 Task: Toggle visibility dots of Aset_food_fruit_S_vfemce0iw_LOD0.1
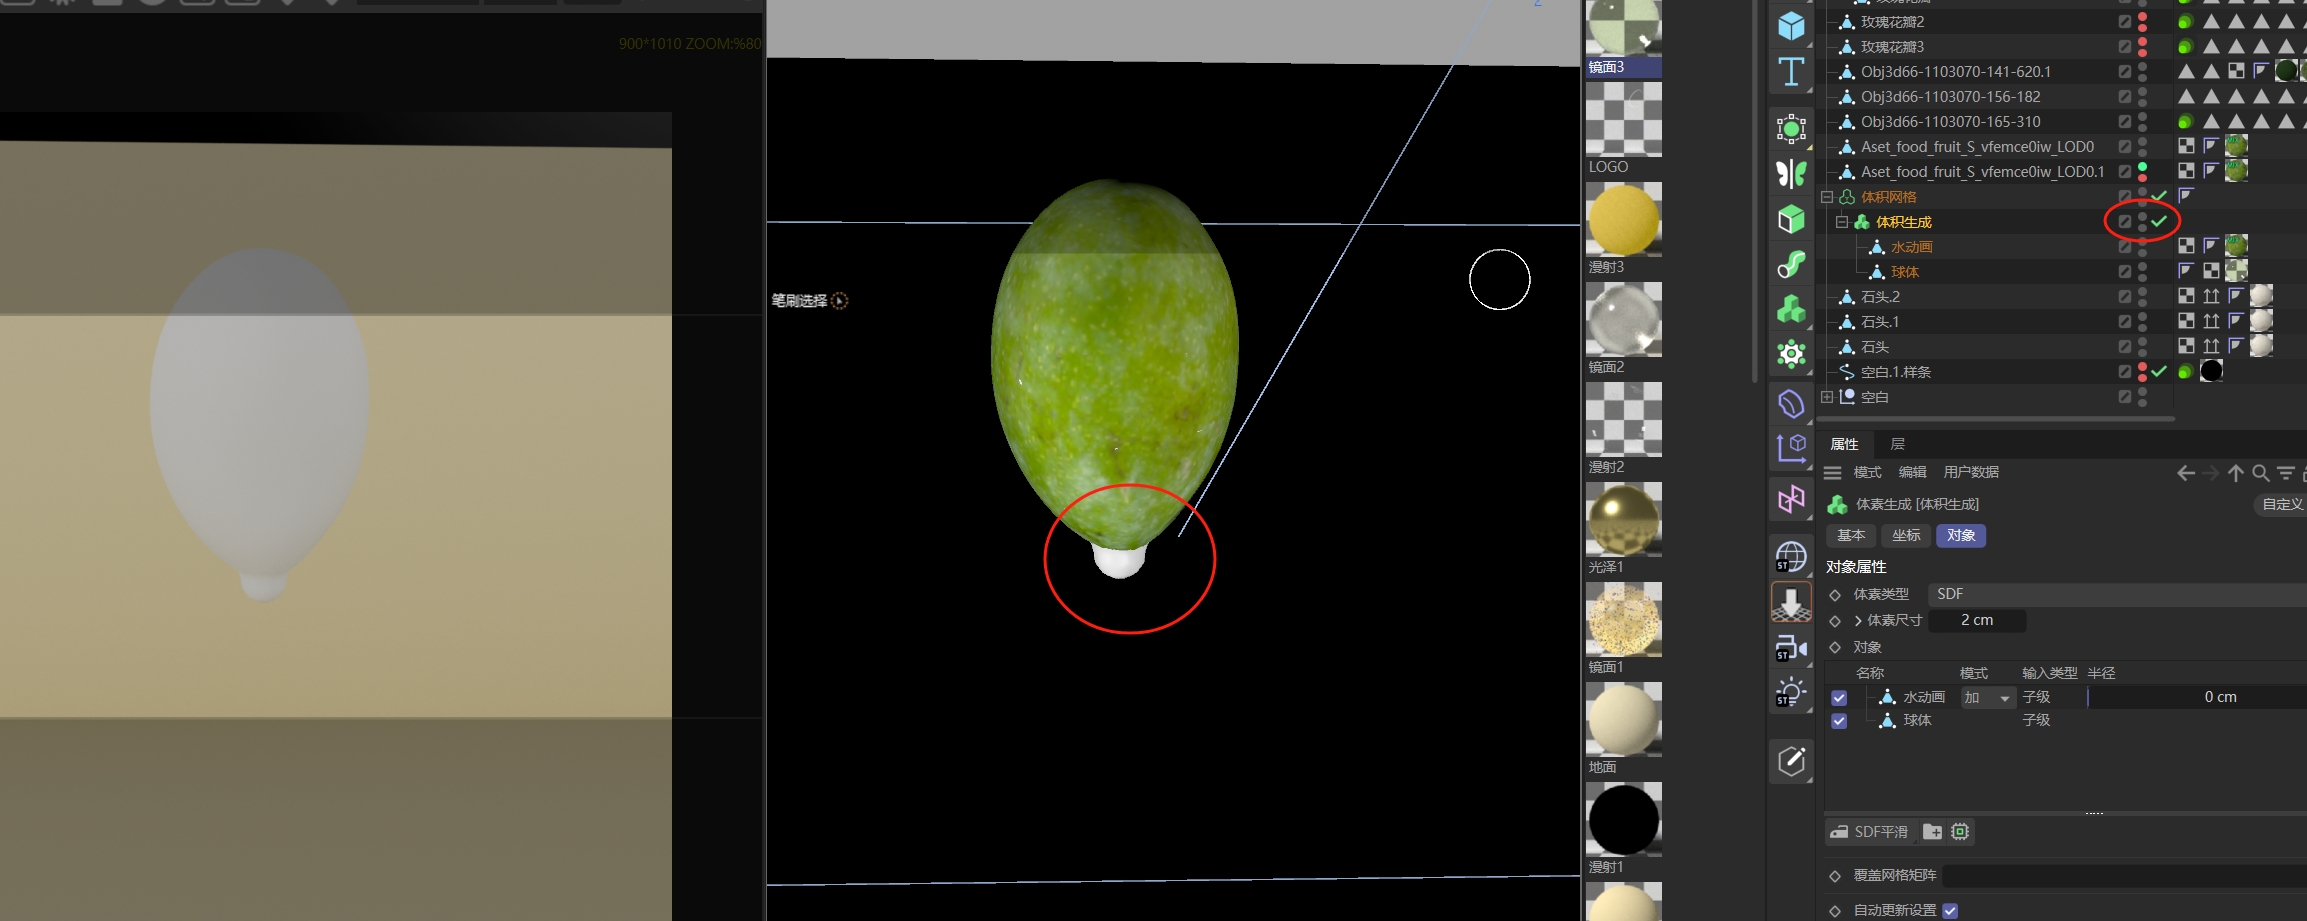point(2142,171)
